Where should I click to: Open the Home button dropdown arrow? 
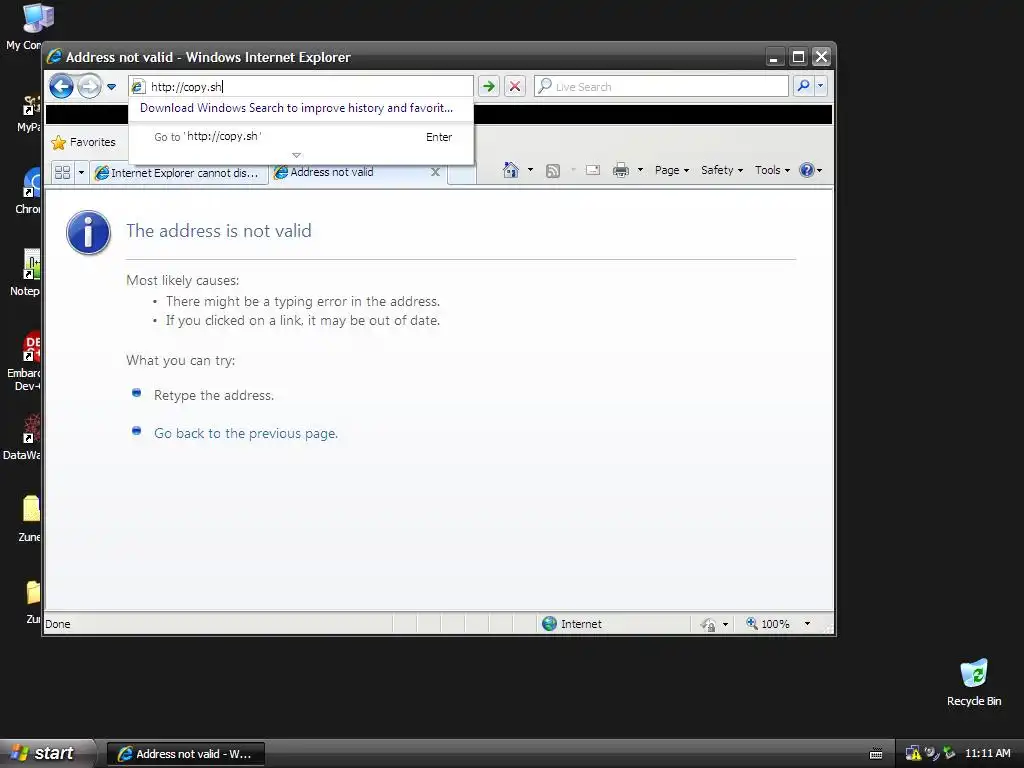530,170
